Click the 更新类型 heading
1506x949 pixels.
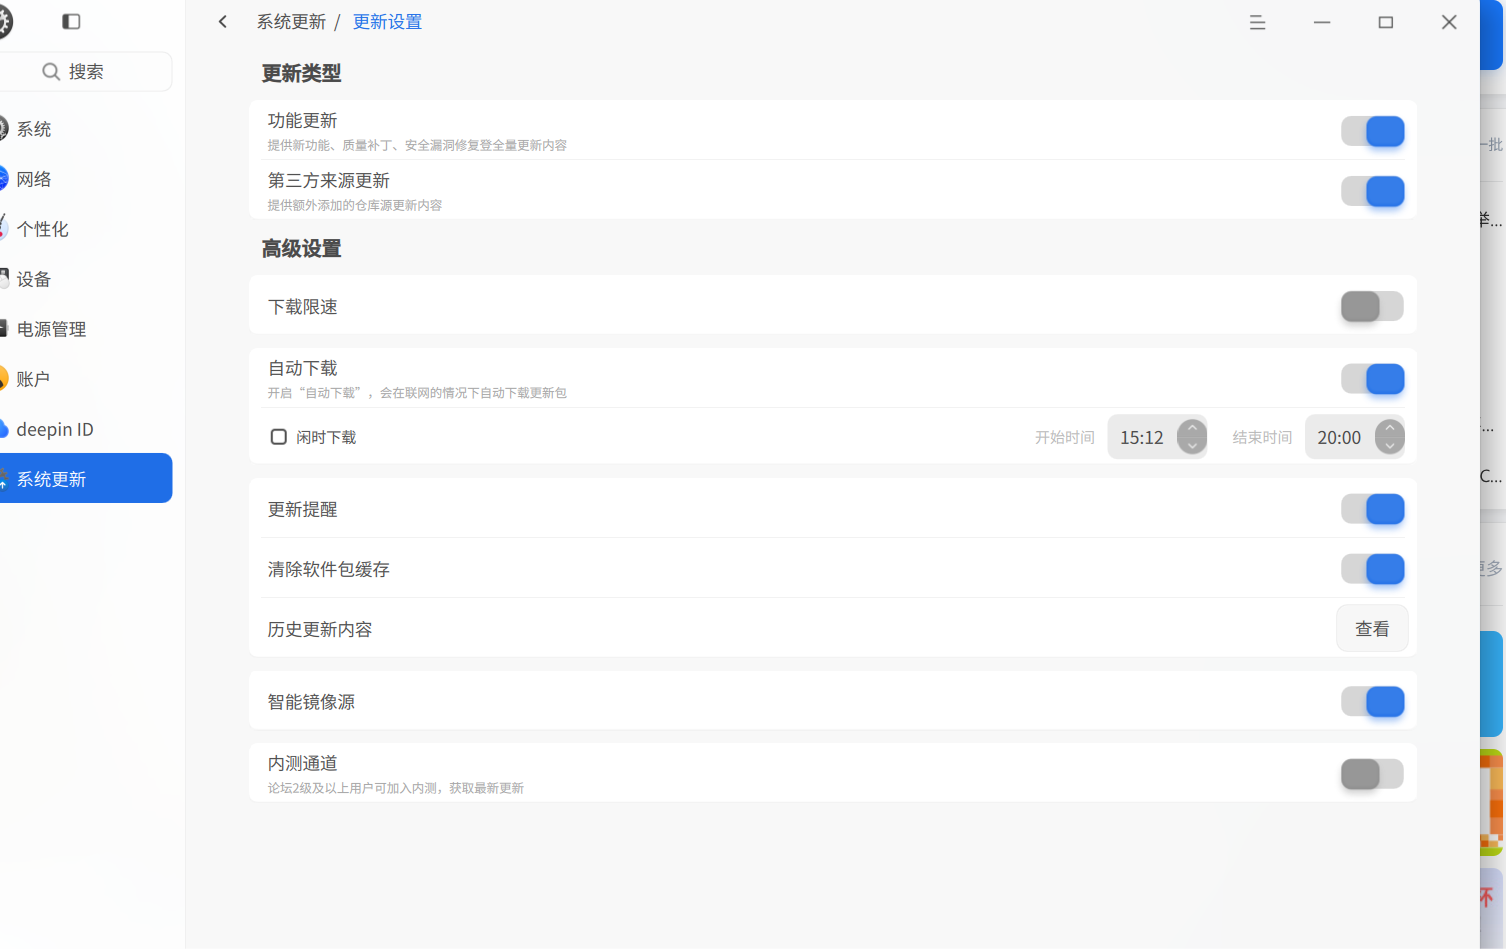[x=301, y=73]
